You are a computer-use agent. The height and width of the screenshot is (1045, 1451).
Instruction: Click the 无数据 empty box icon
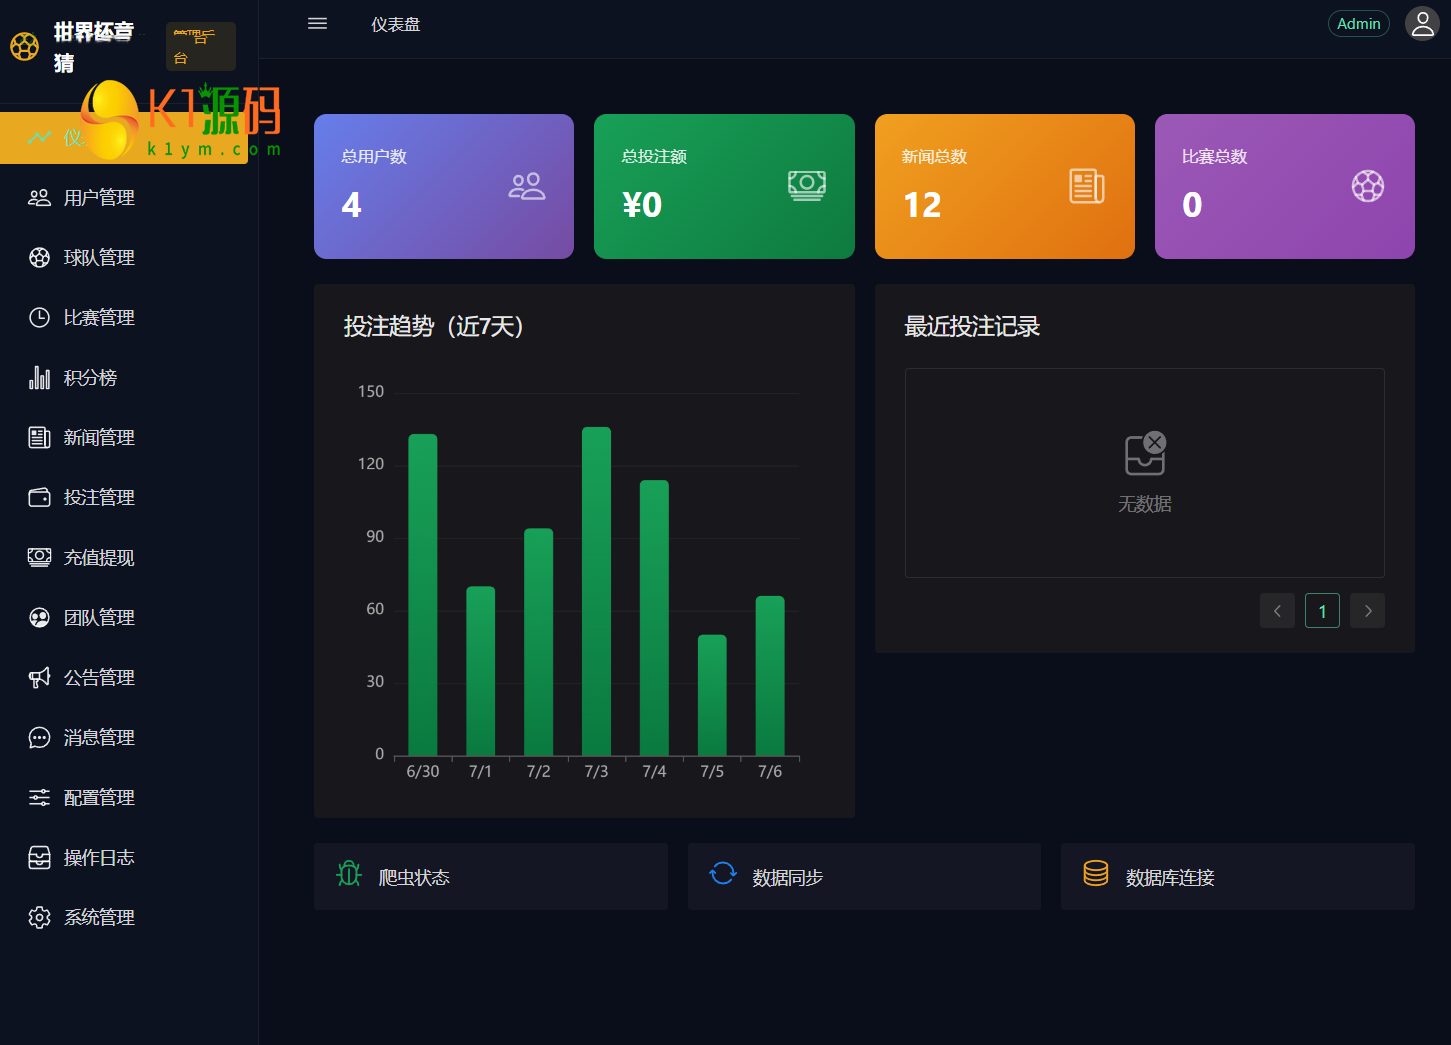tap(1145, 454)
